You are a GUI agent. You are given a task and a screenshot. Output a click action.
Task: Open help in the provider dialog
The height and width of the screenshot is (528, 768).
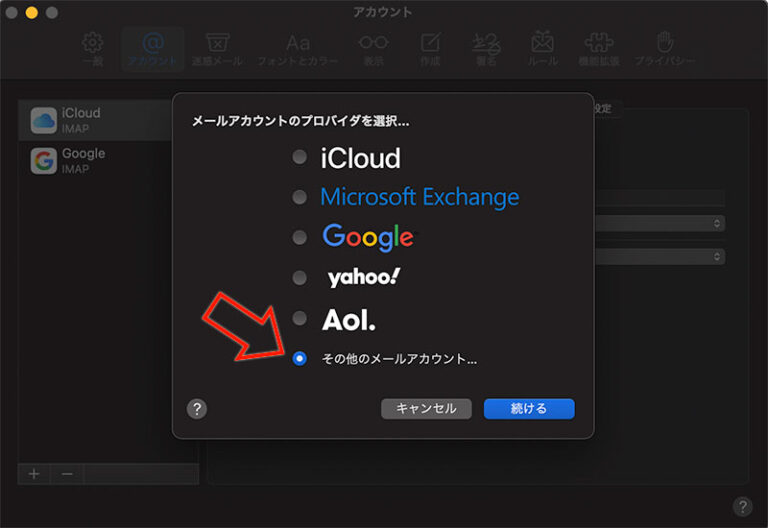point(197,408)
